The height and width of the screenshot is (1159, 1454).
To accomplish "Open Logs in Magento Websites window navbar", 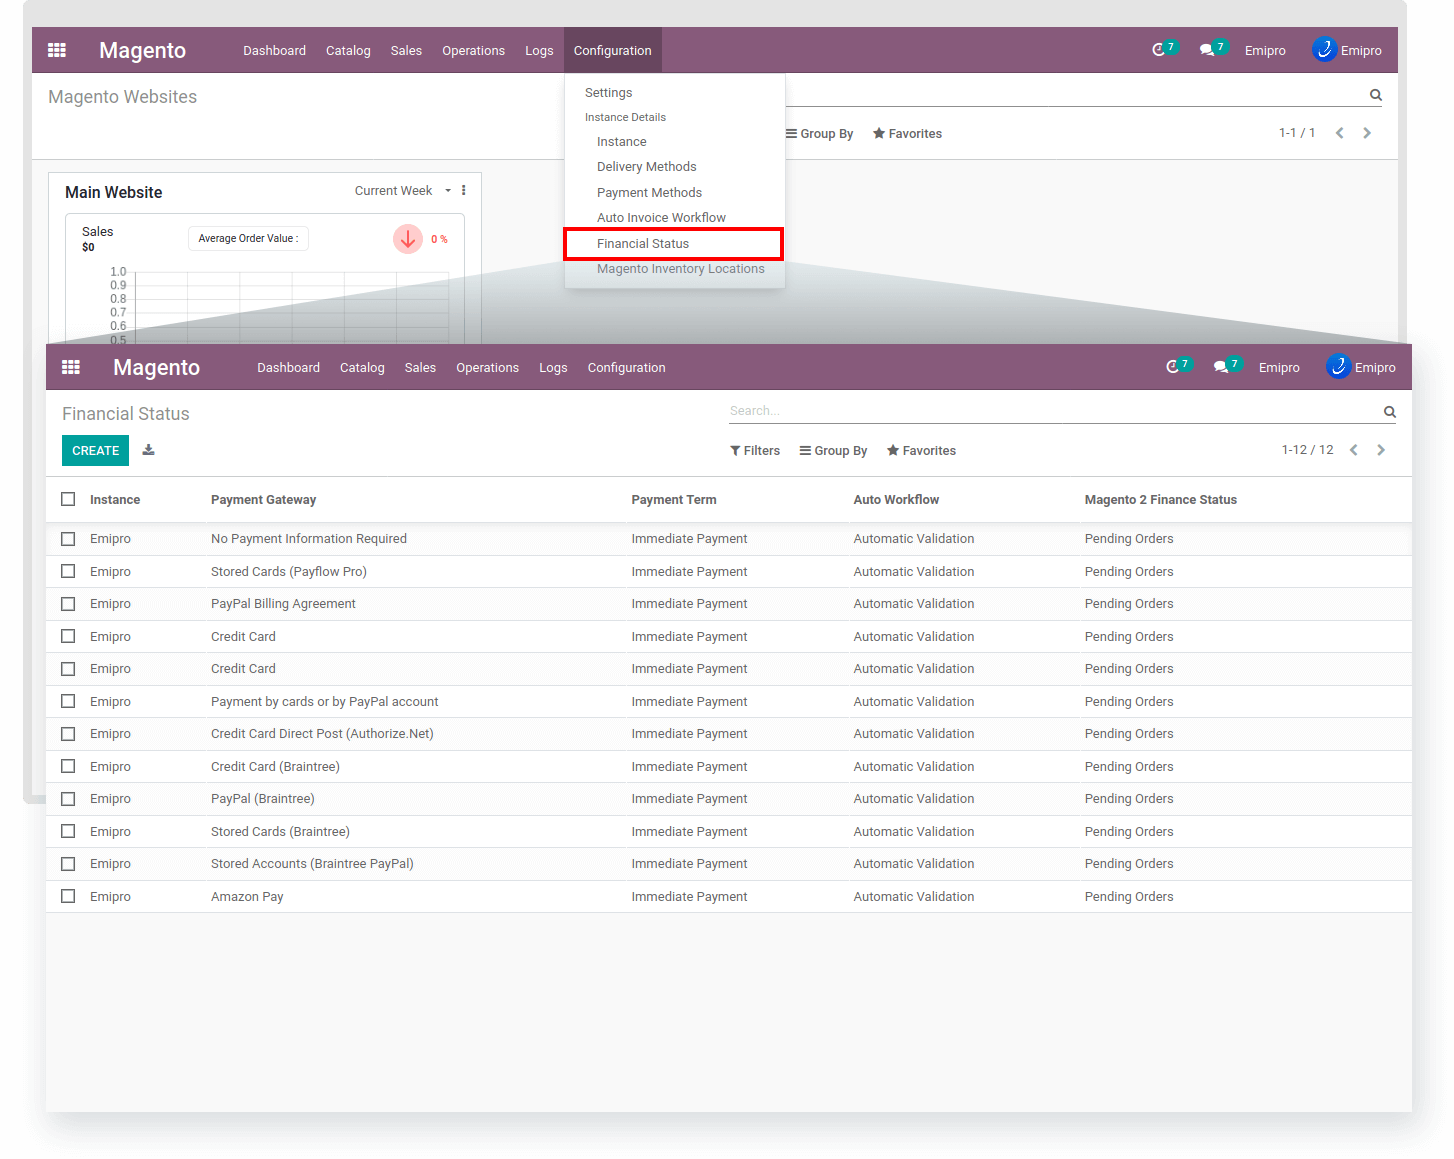I will coord(539,51).
